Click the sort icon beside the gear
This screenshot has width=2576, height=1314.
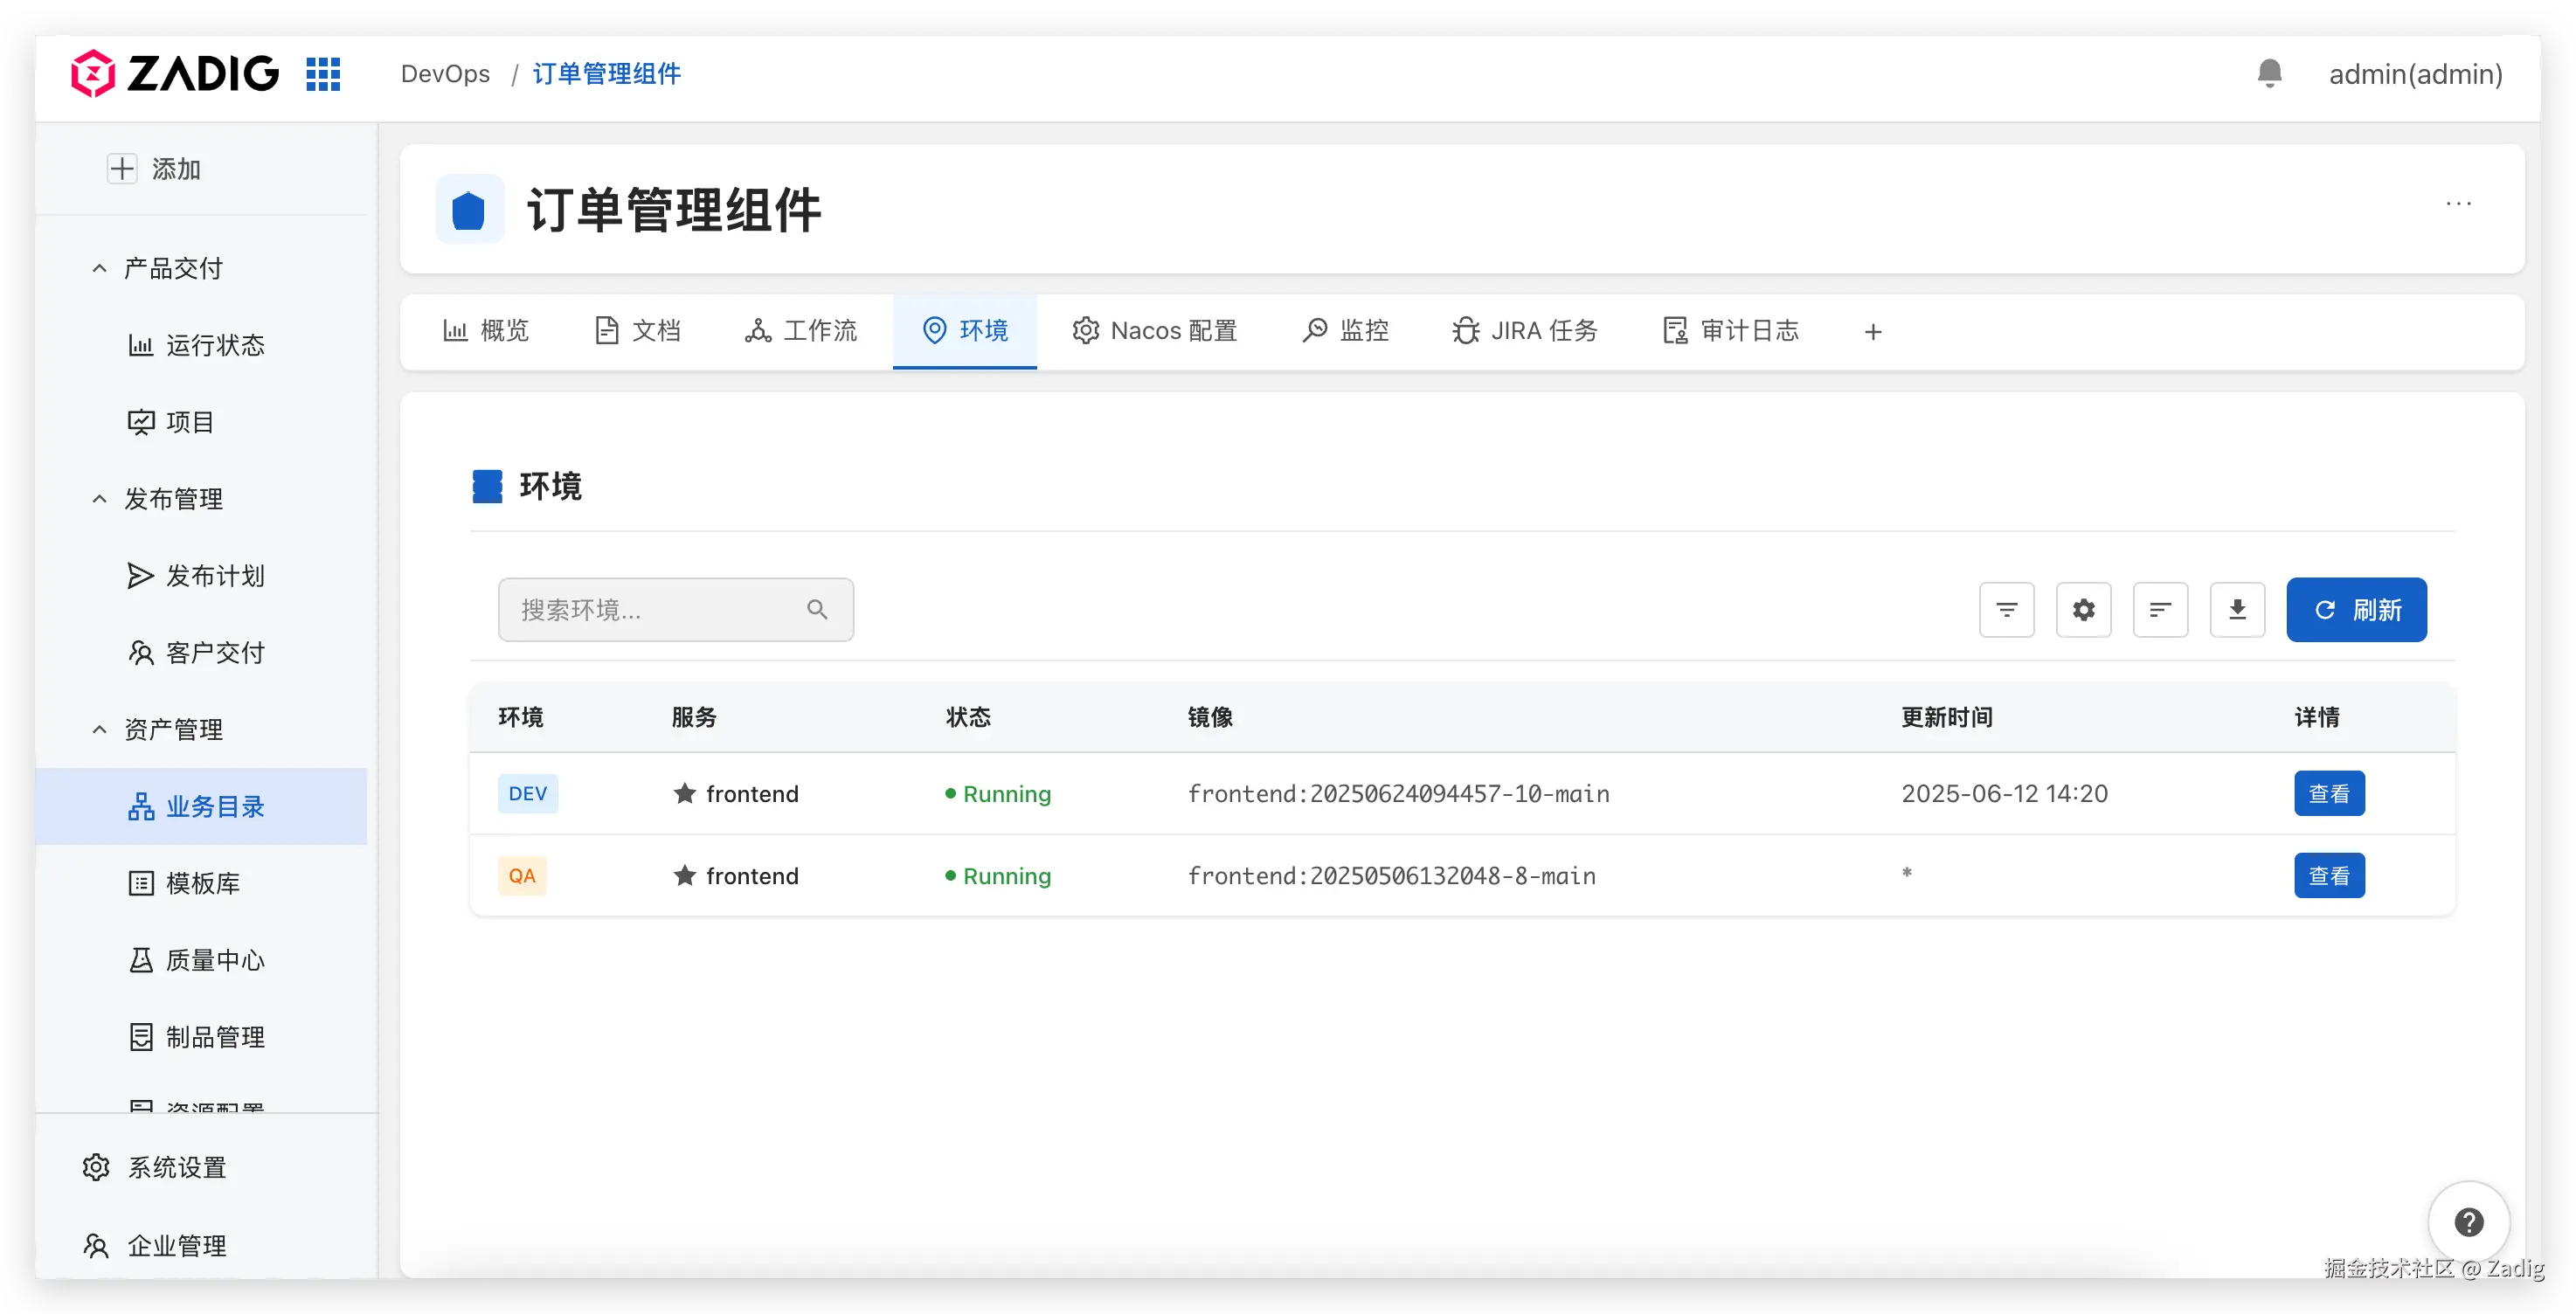pyautogui.click(x=2160, y=610)
